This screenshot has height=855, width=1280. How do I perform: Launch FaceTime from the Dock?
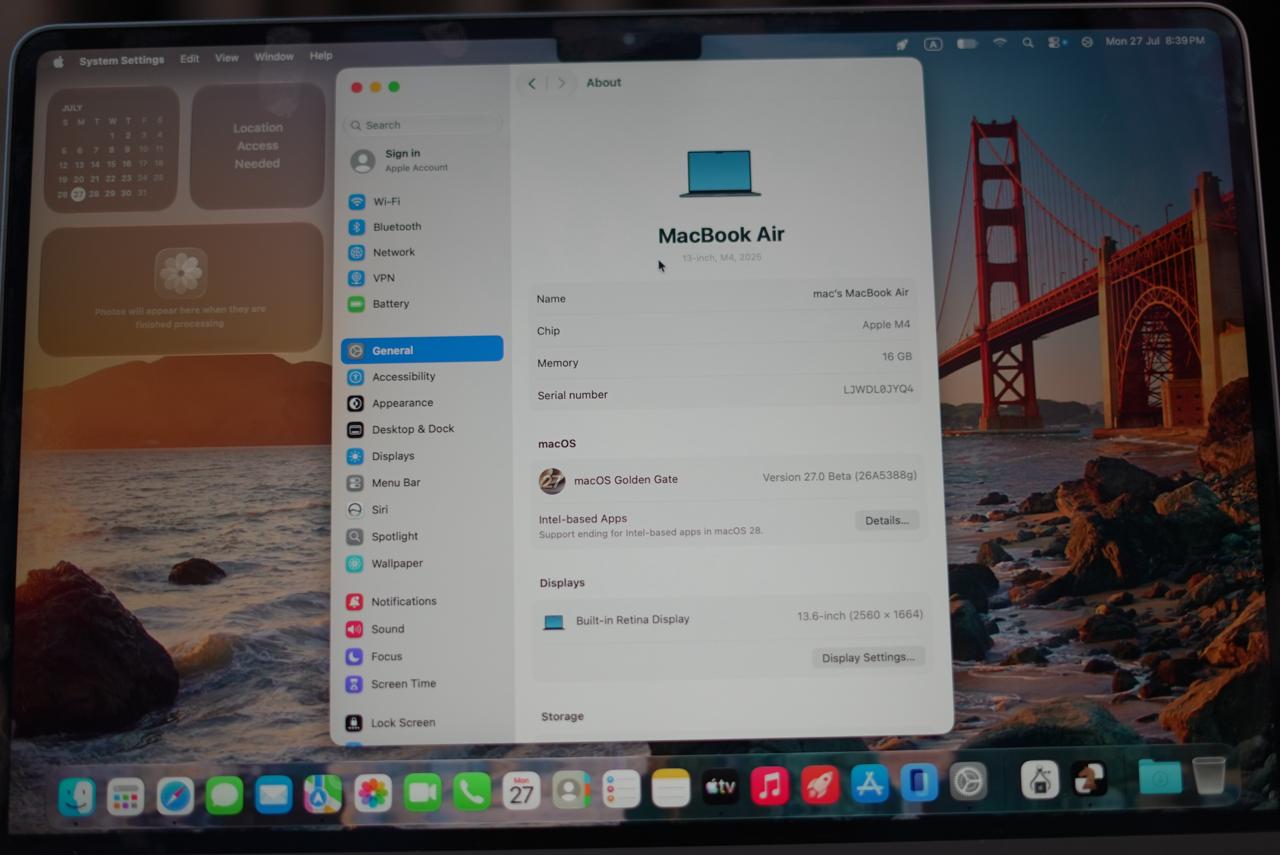(x=422, y=793)
